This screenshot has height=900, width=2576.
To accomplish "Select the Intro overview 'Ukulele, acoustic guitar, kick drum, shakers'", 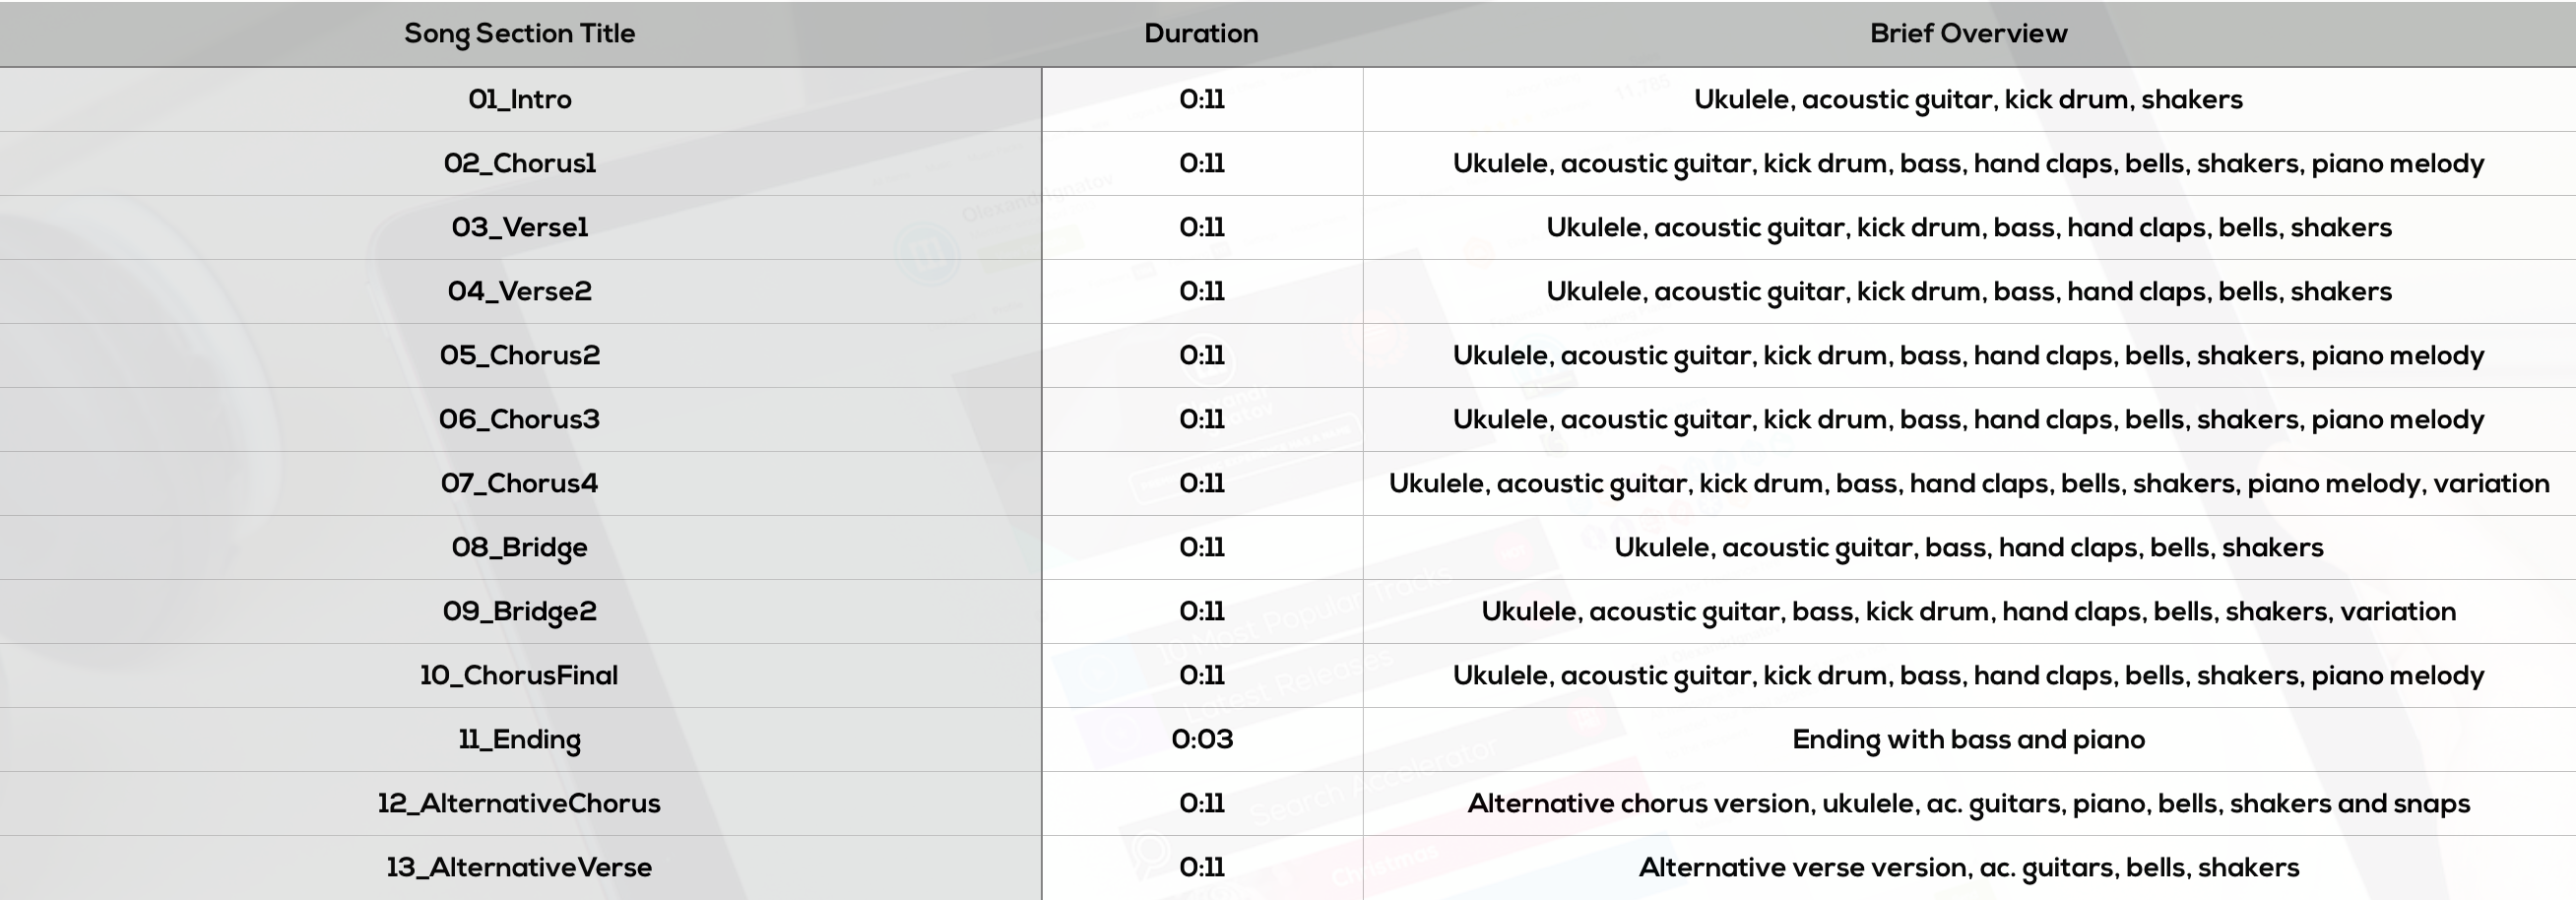I will coord(1969,100).
